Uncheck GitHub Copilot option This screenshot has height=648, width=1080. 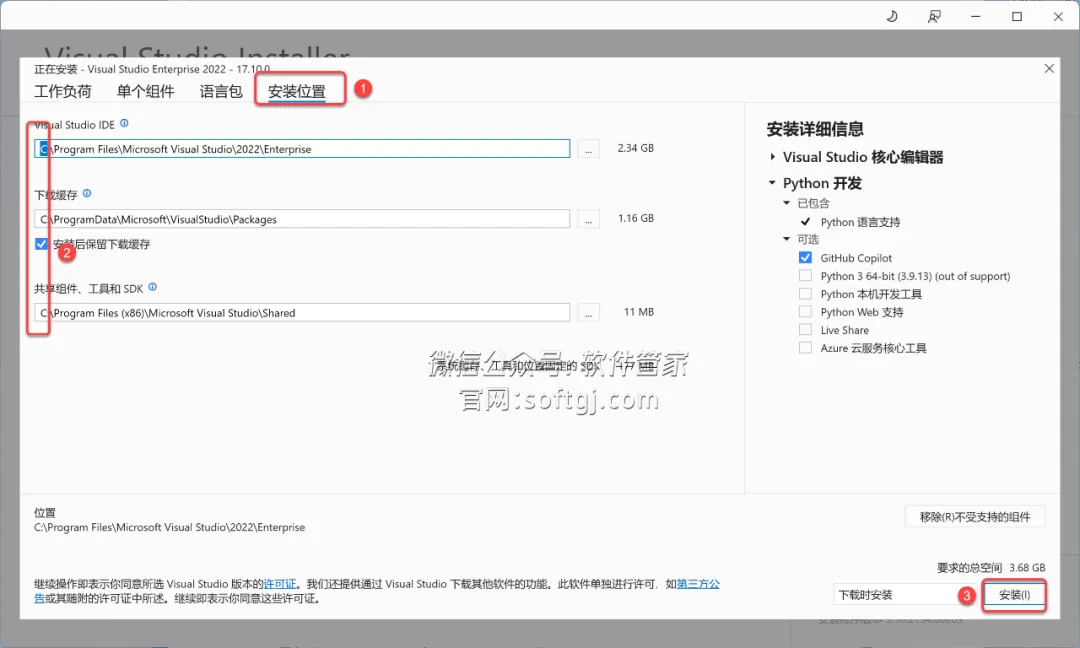[x=805, y=258]
